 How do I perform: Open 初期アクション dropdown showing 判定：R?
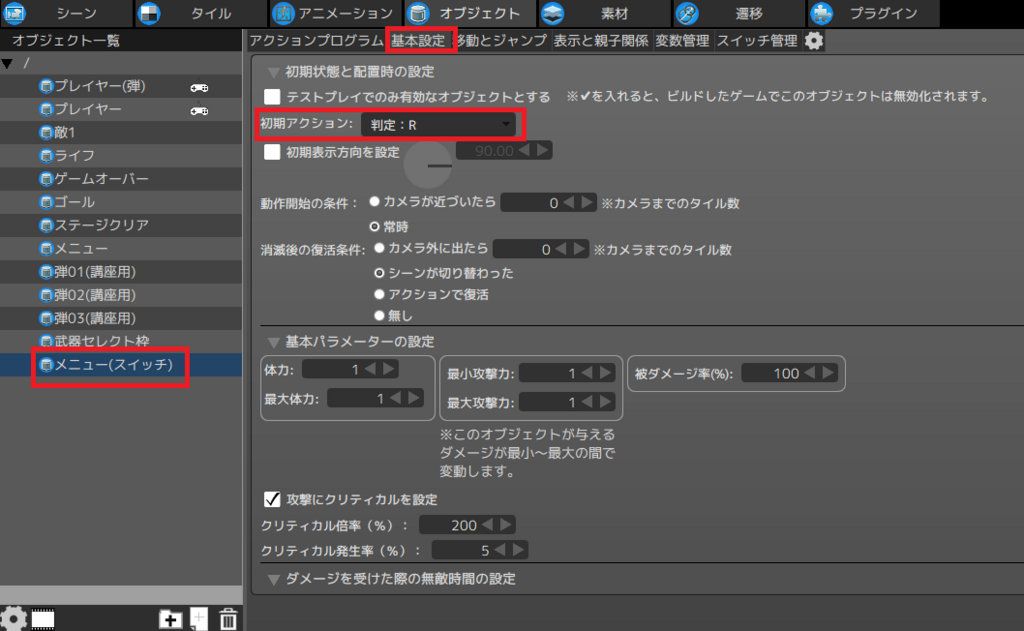[438, 124]
